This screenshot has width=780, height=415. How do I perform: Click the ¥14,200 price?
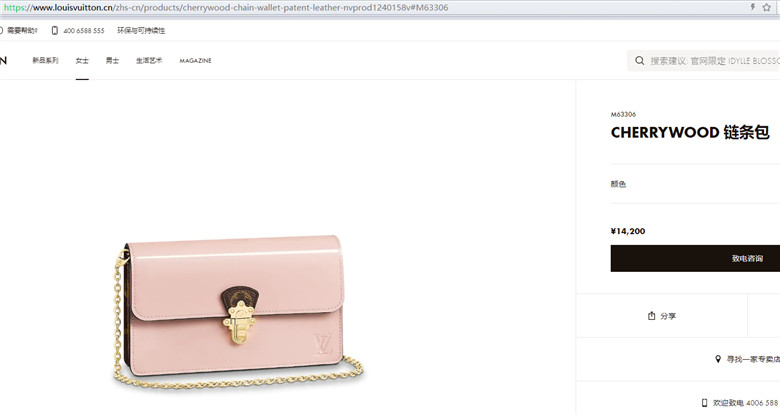(628, 231)
